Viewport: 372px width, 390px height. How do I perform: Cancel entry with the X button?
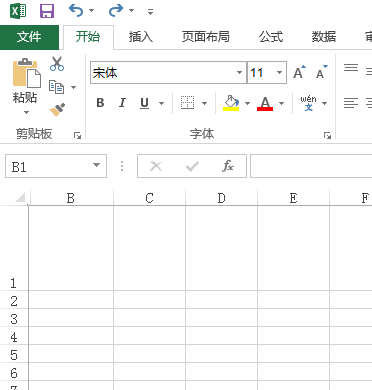[156, 166]
